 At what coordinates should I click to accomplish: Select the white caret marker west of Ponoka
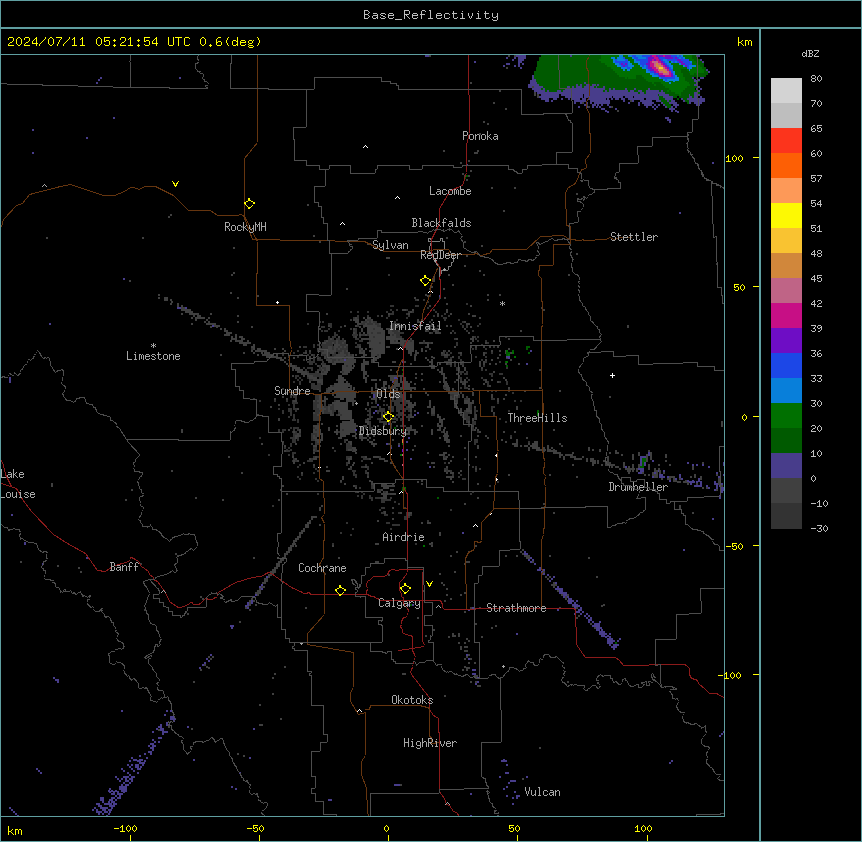366,147
